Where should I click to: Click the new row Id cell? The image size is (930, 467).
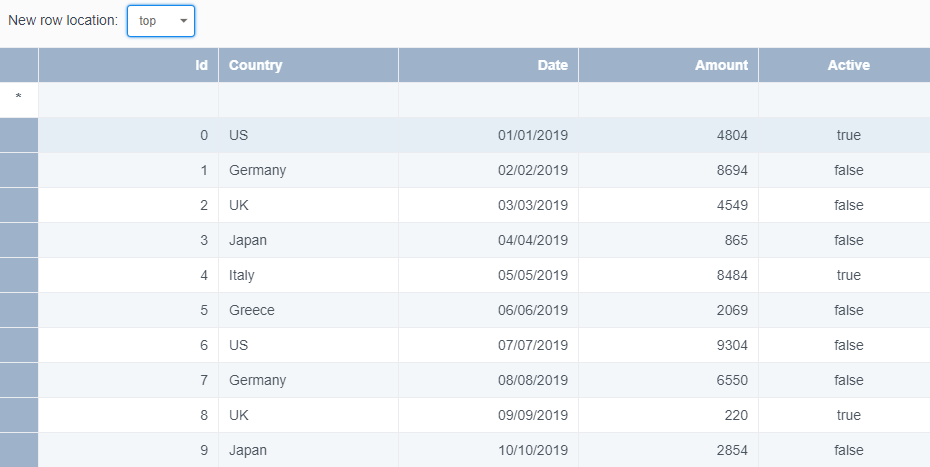point(129,100)
